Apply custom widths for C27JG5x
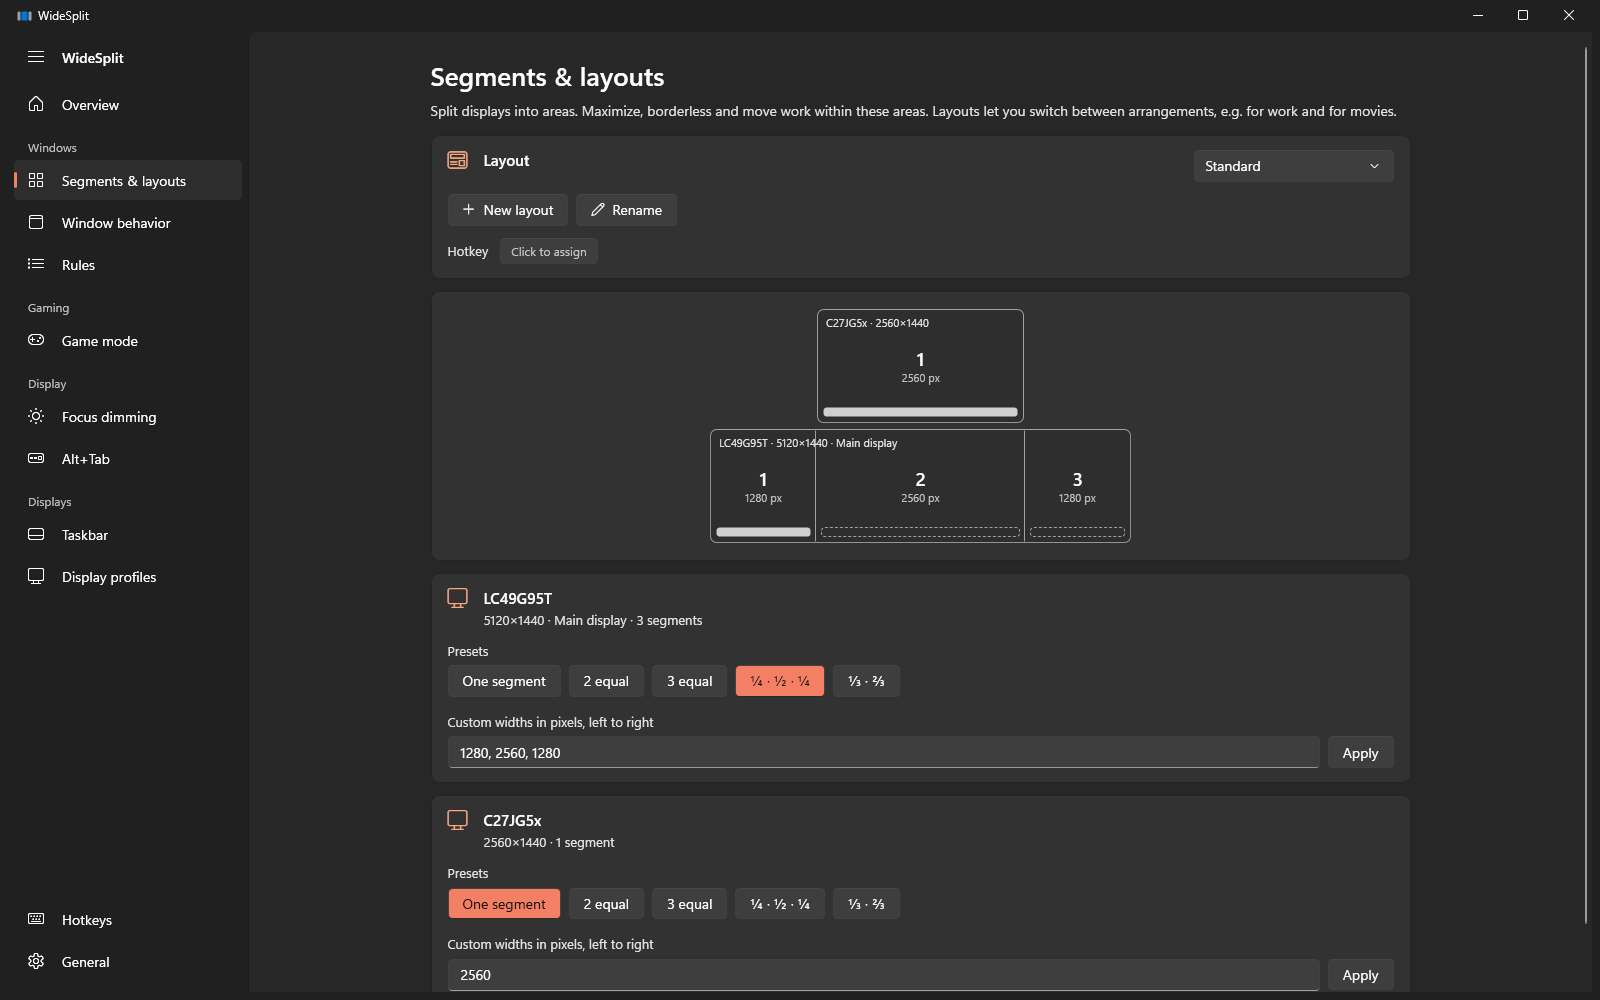 [1360, 975]
